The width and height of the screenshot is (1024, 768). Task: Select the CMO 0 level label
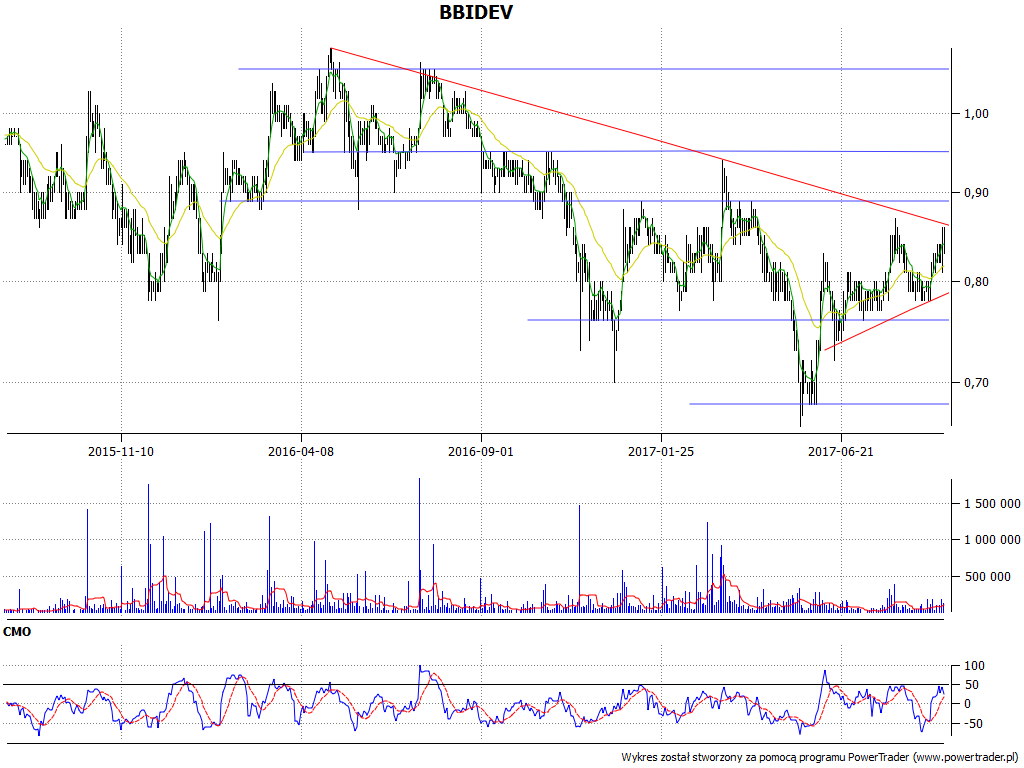(x=968, y=704)
